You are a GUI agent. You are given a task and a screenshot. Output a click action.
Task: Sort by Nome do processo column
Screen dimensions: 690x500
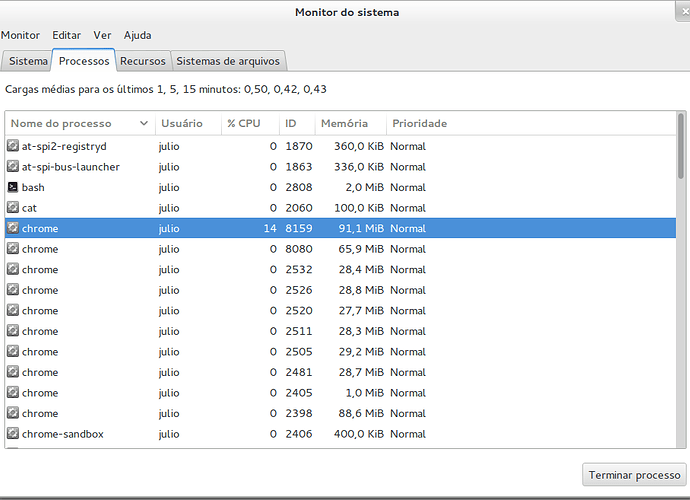(x=80, y=123)
